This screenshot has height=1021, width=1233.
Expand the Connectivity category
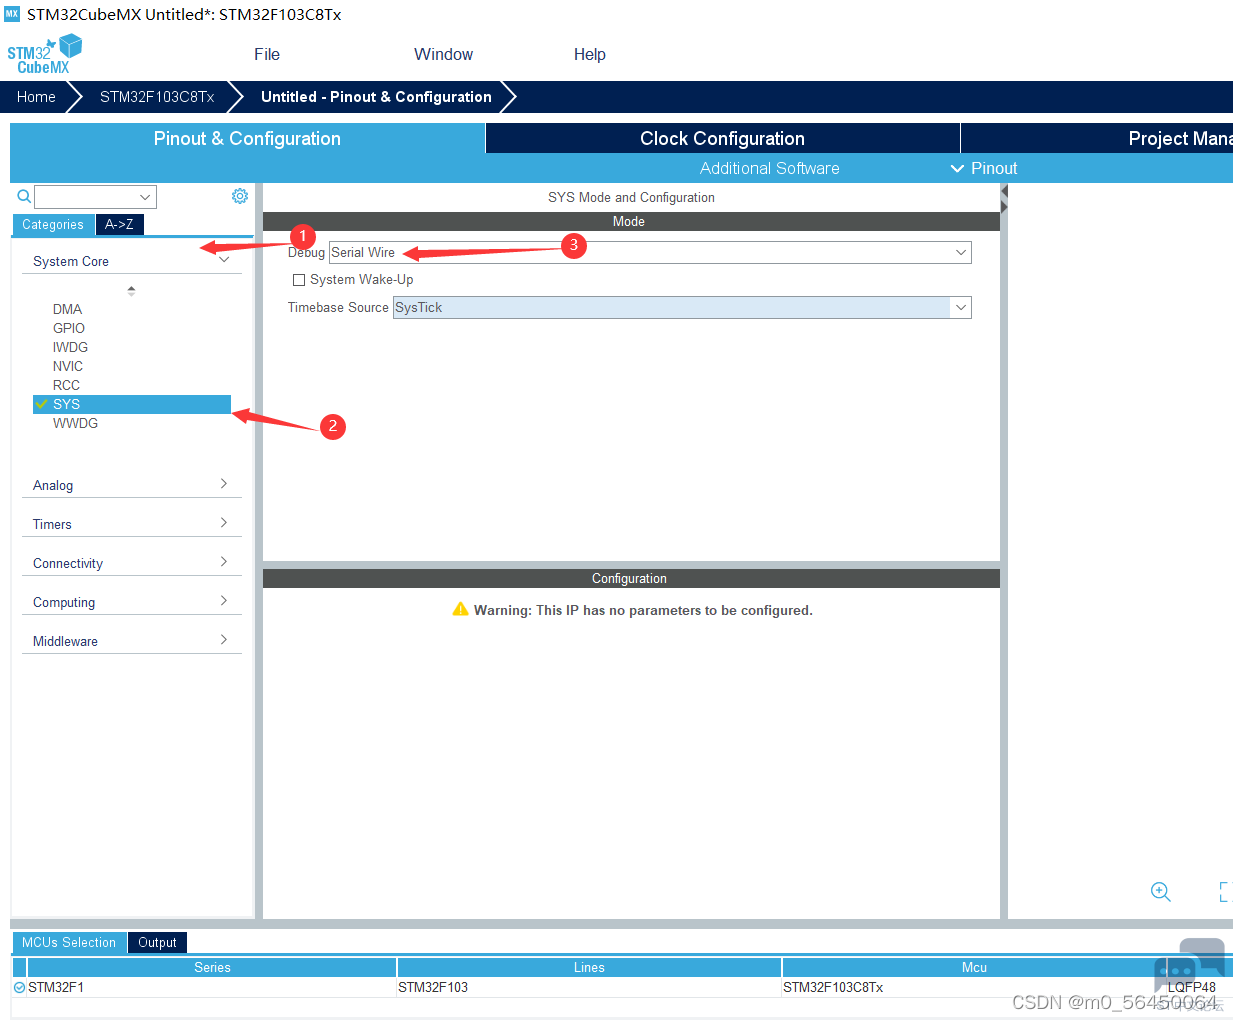131,563
